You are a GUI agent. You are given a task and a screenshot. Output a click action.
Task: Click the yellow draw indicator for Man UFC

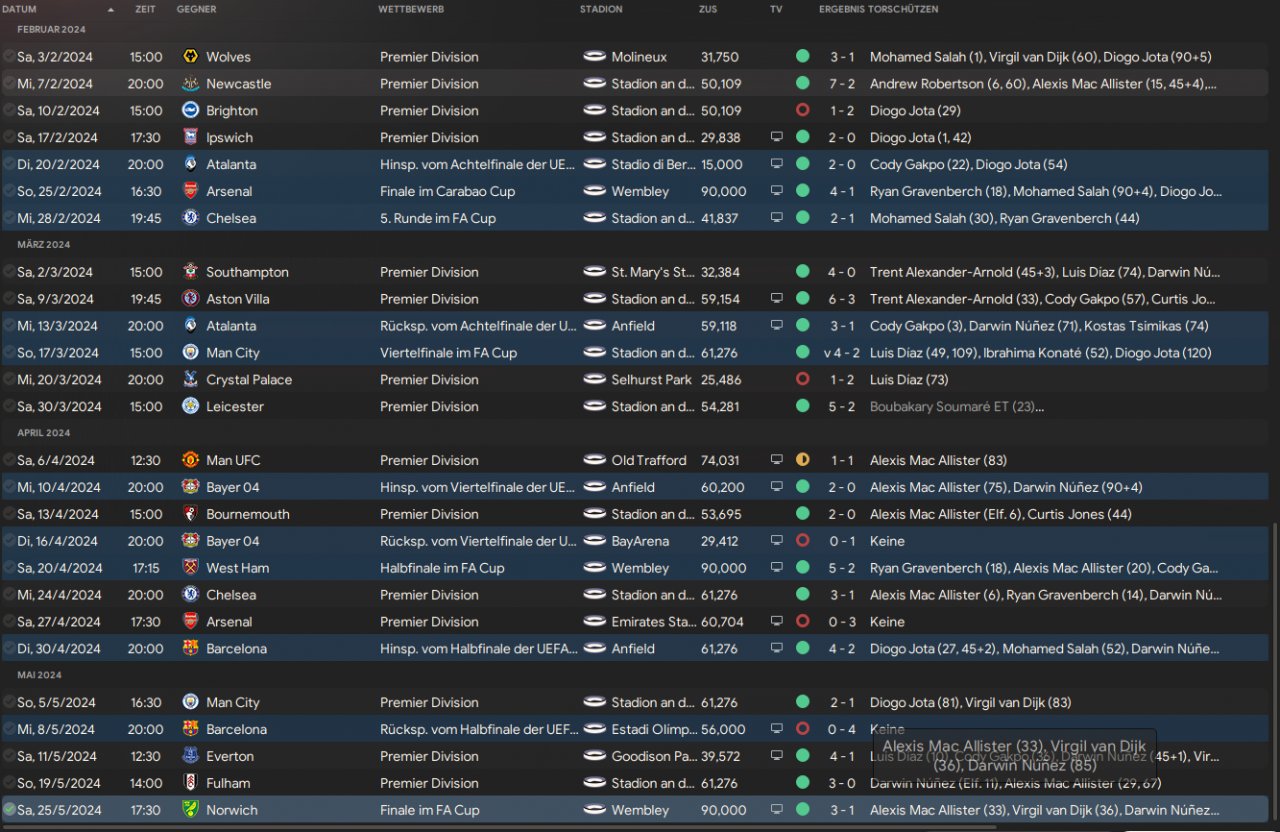[x=802, y=461]
